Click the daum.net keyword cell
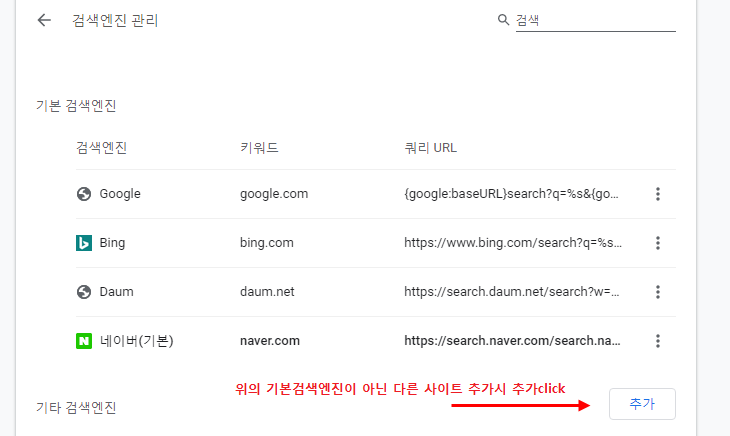 267,292
